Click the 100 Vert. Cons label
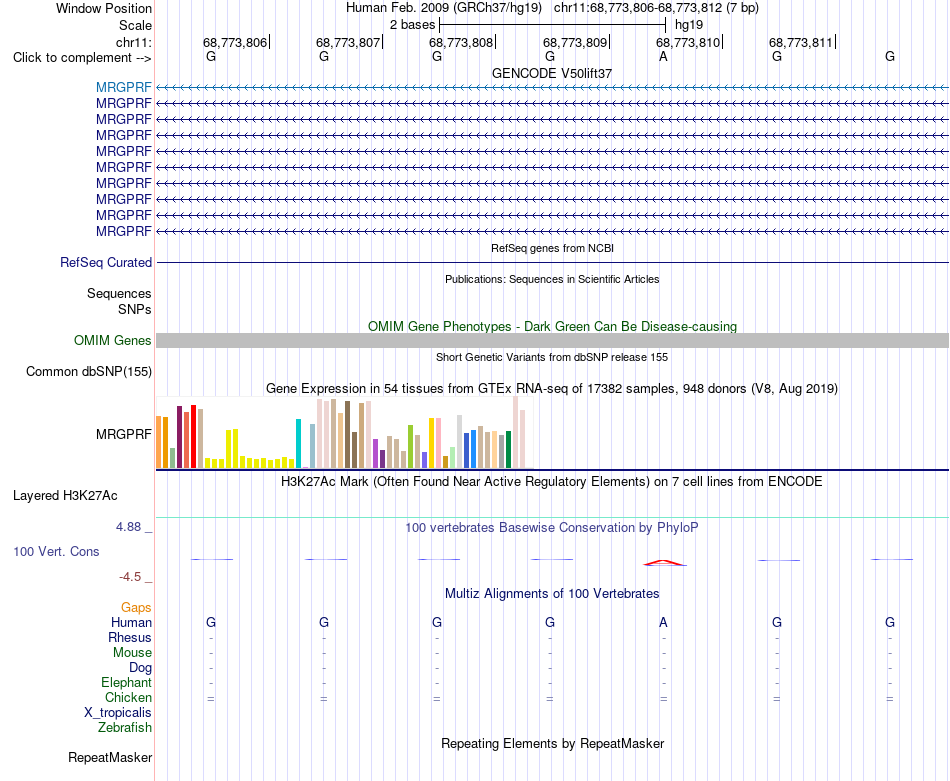950x781 pixels. pos(56,551)
